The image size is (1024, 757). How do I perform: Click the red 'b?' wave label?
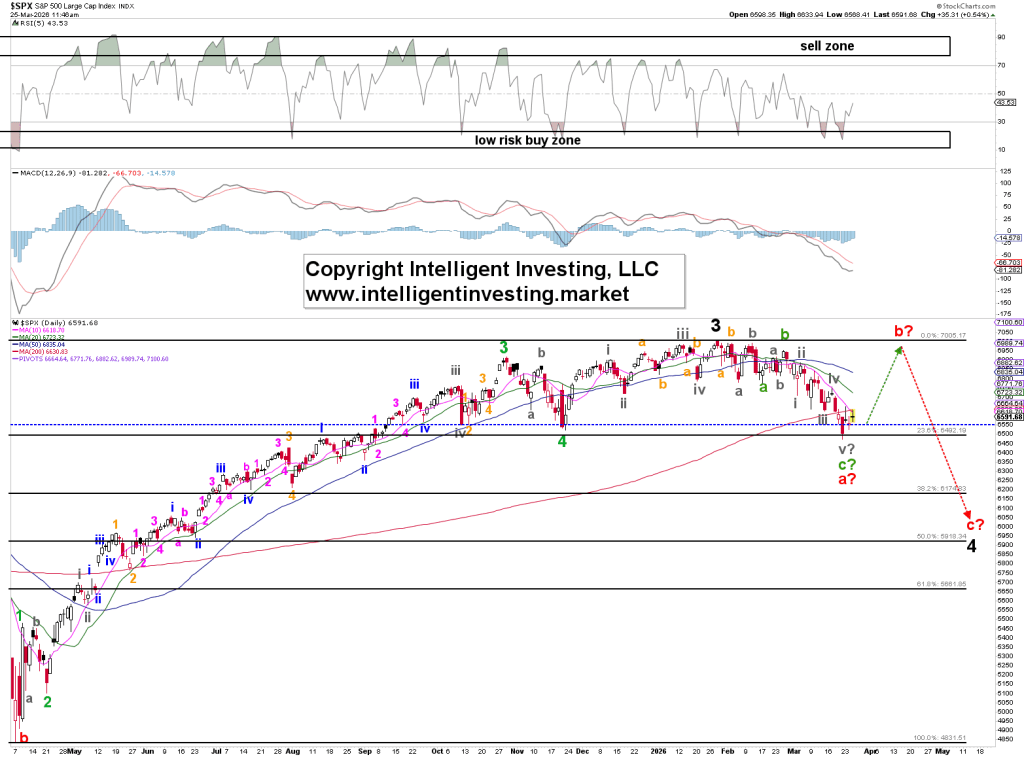click(x=903, y=331)
